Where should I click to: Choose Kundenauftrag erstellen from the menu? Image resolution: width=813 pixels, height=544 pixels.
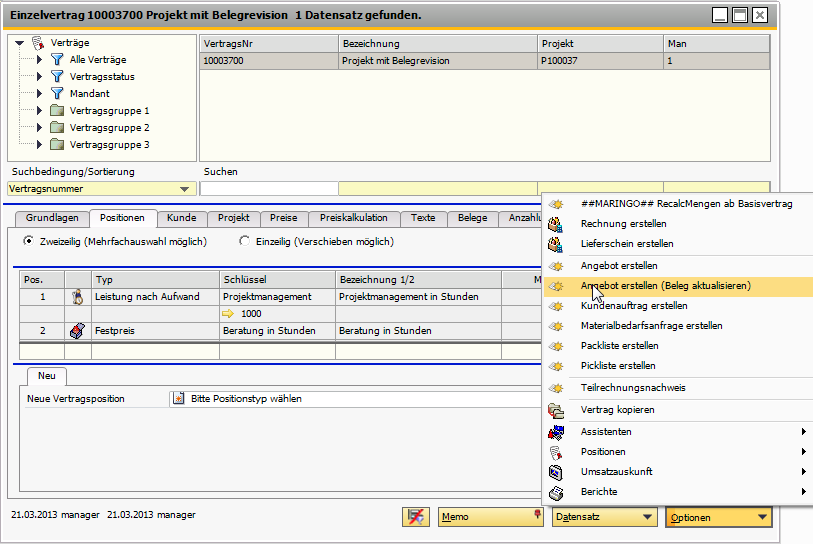coord(634,306)
